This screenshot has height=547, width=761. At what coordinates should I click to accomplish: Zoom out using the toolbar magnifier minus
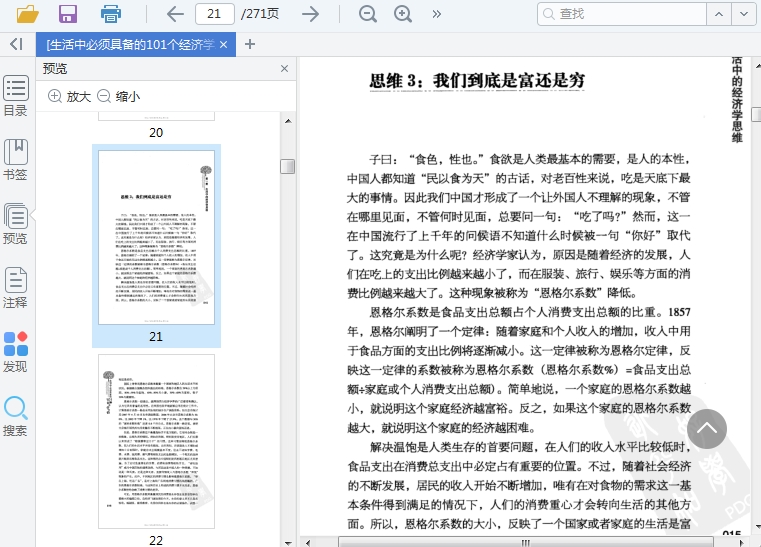(368, 14)
